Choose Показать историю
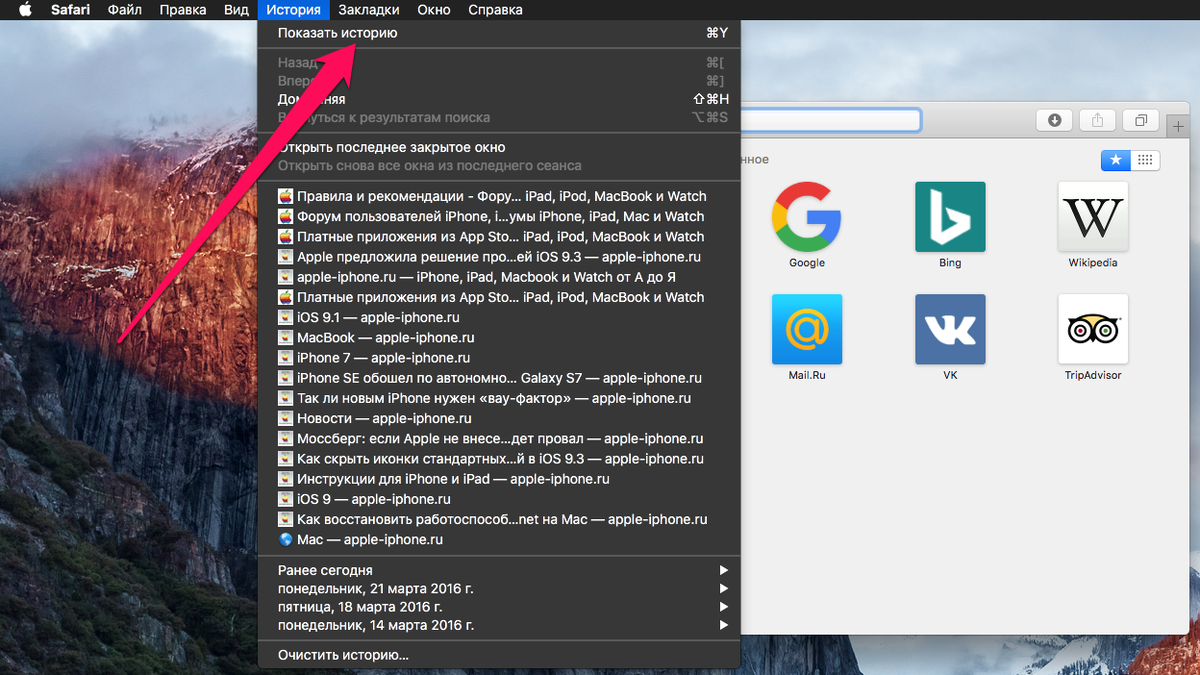1200x675 pixels. point(499,33)
